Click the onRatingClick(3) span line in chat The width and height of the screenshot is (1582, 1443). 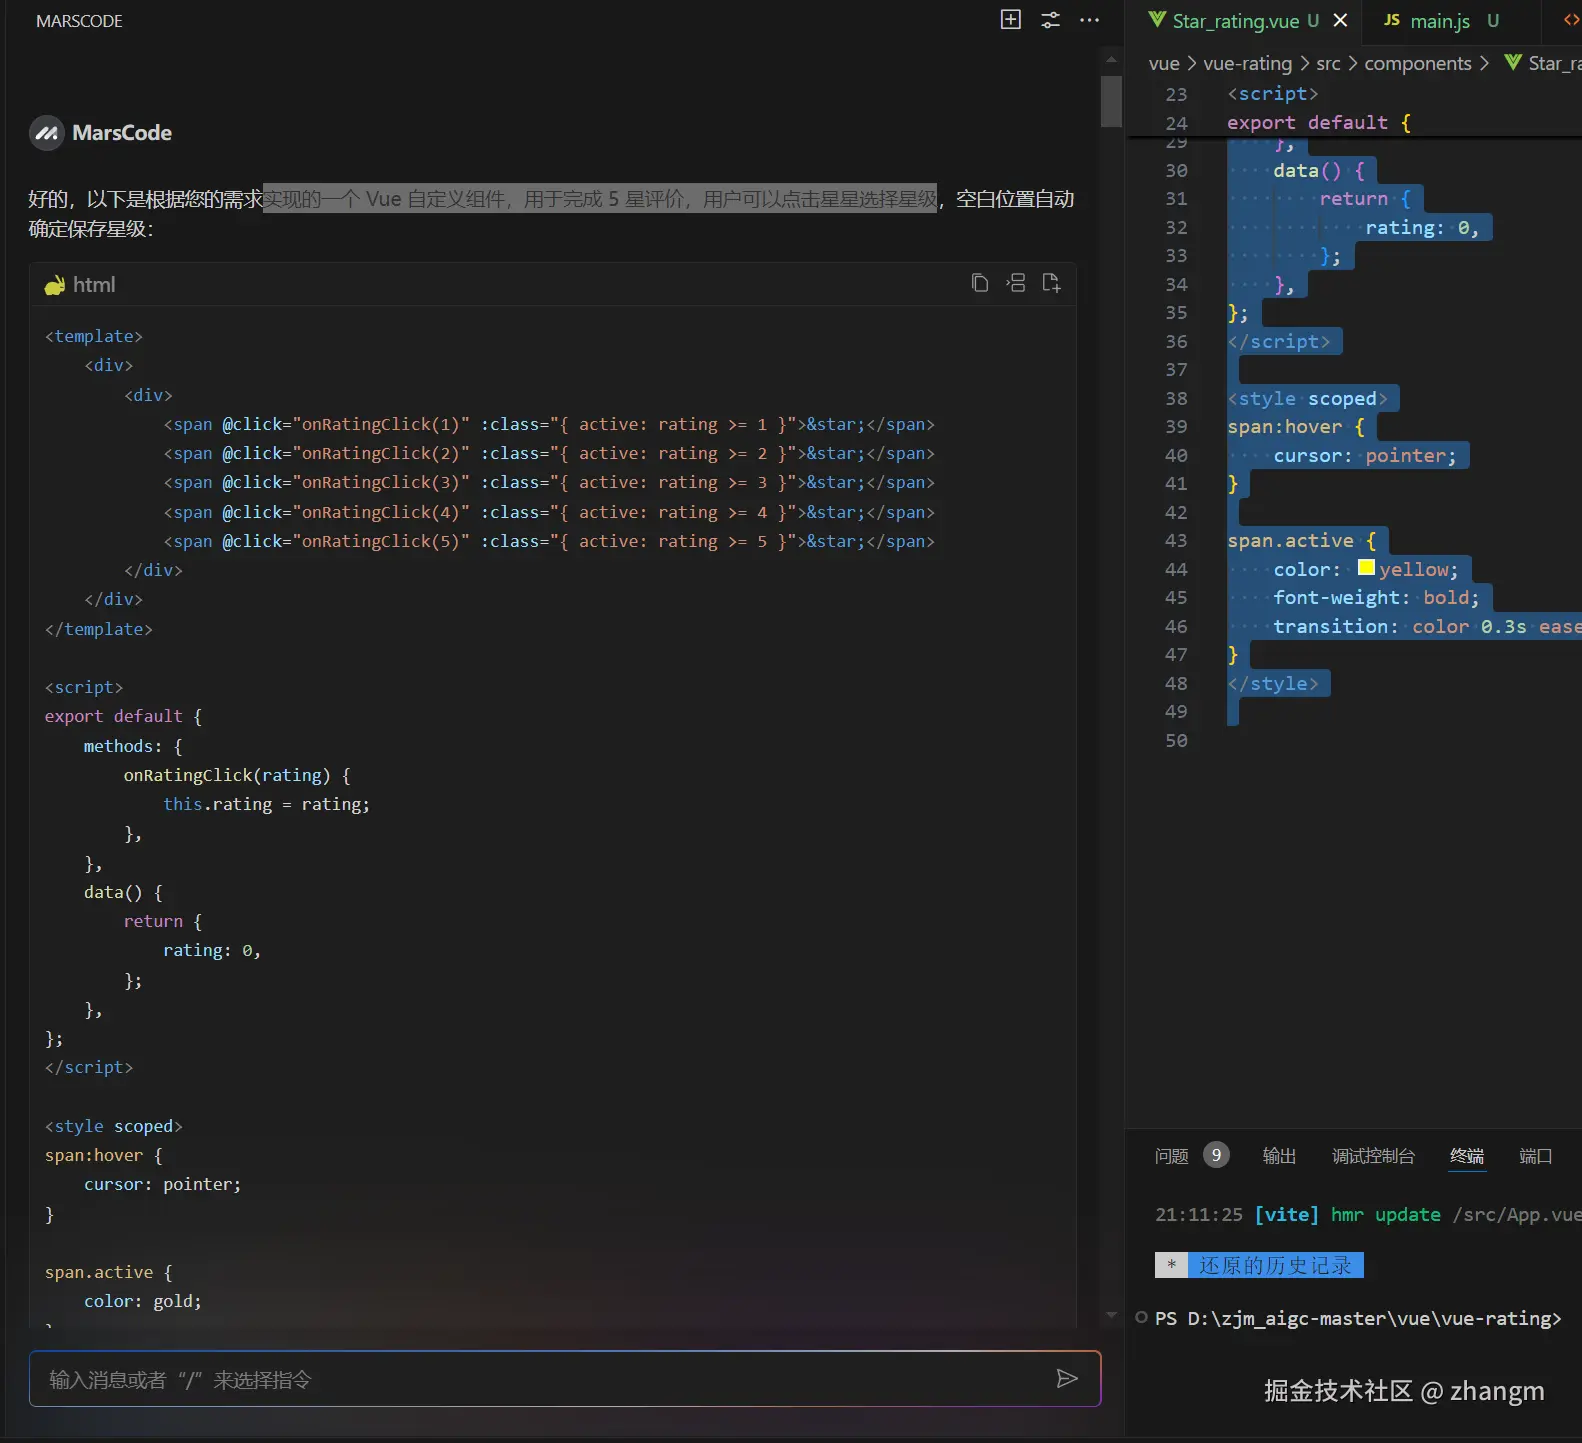click(549, 482)
